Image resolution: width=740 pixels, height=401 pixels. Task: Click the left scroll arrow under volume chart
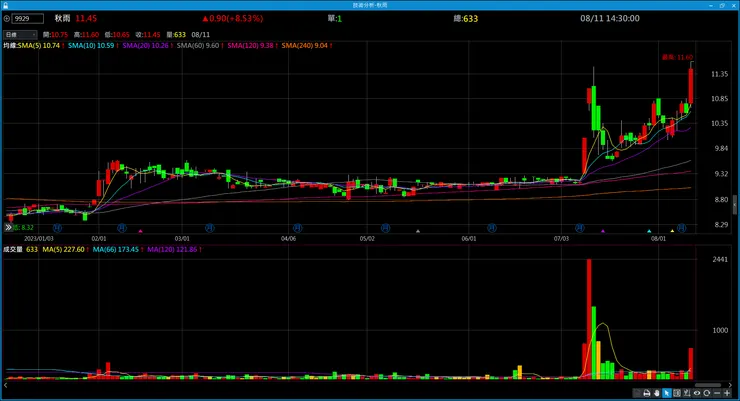click(x=5, y=385)
